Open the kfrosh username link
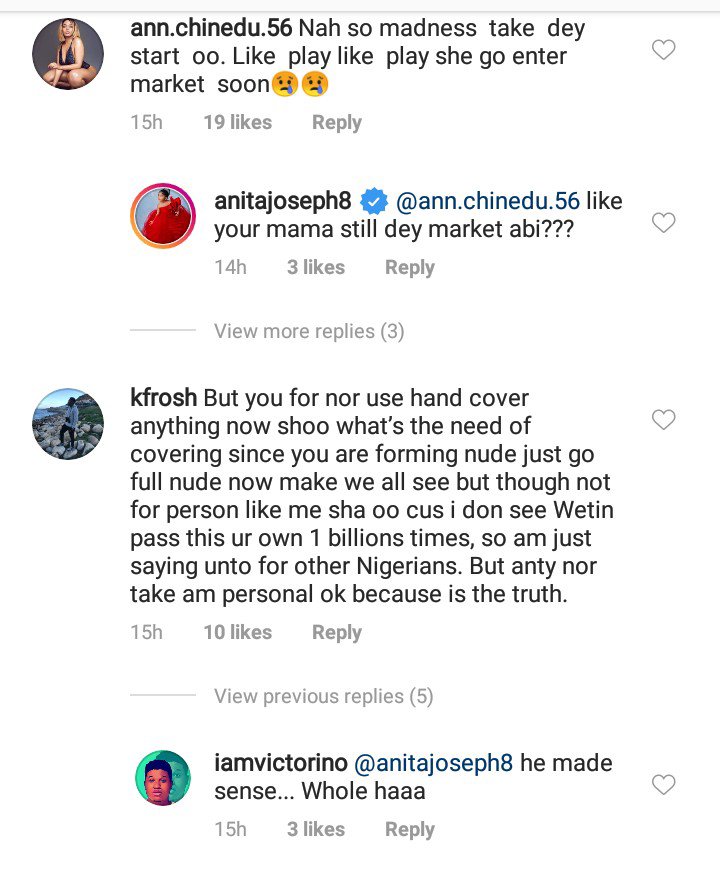 click(164, 397)
